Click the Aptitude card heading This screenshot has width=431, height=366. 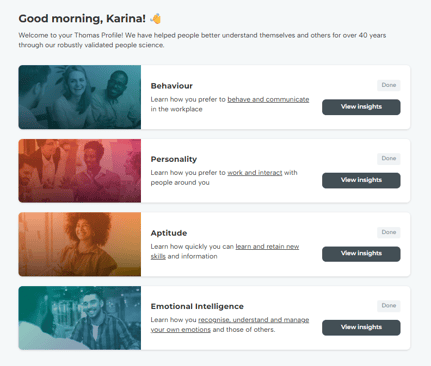pyautogui.click(x=169, y=233)
